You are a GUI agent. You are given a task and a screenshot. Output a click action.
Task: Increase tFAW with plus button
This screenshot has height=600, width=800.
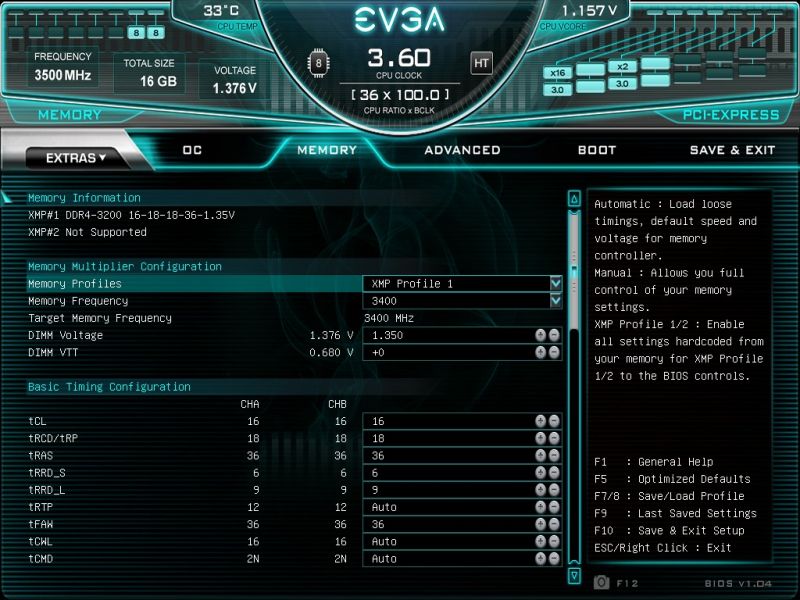tap(540, 524)
